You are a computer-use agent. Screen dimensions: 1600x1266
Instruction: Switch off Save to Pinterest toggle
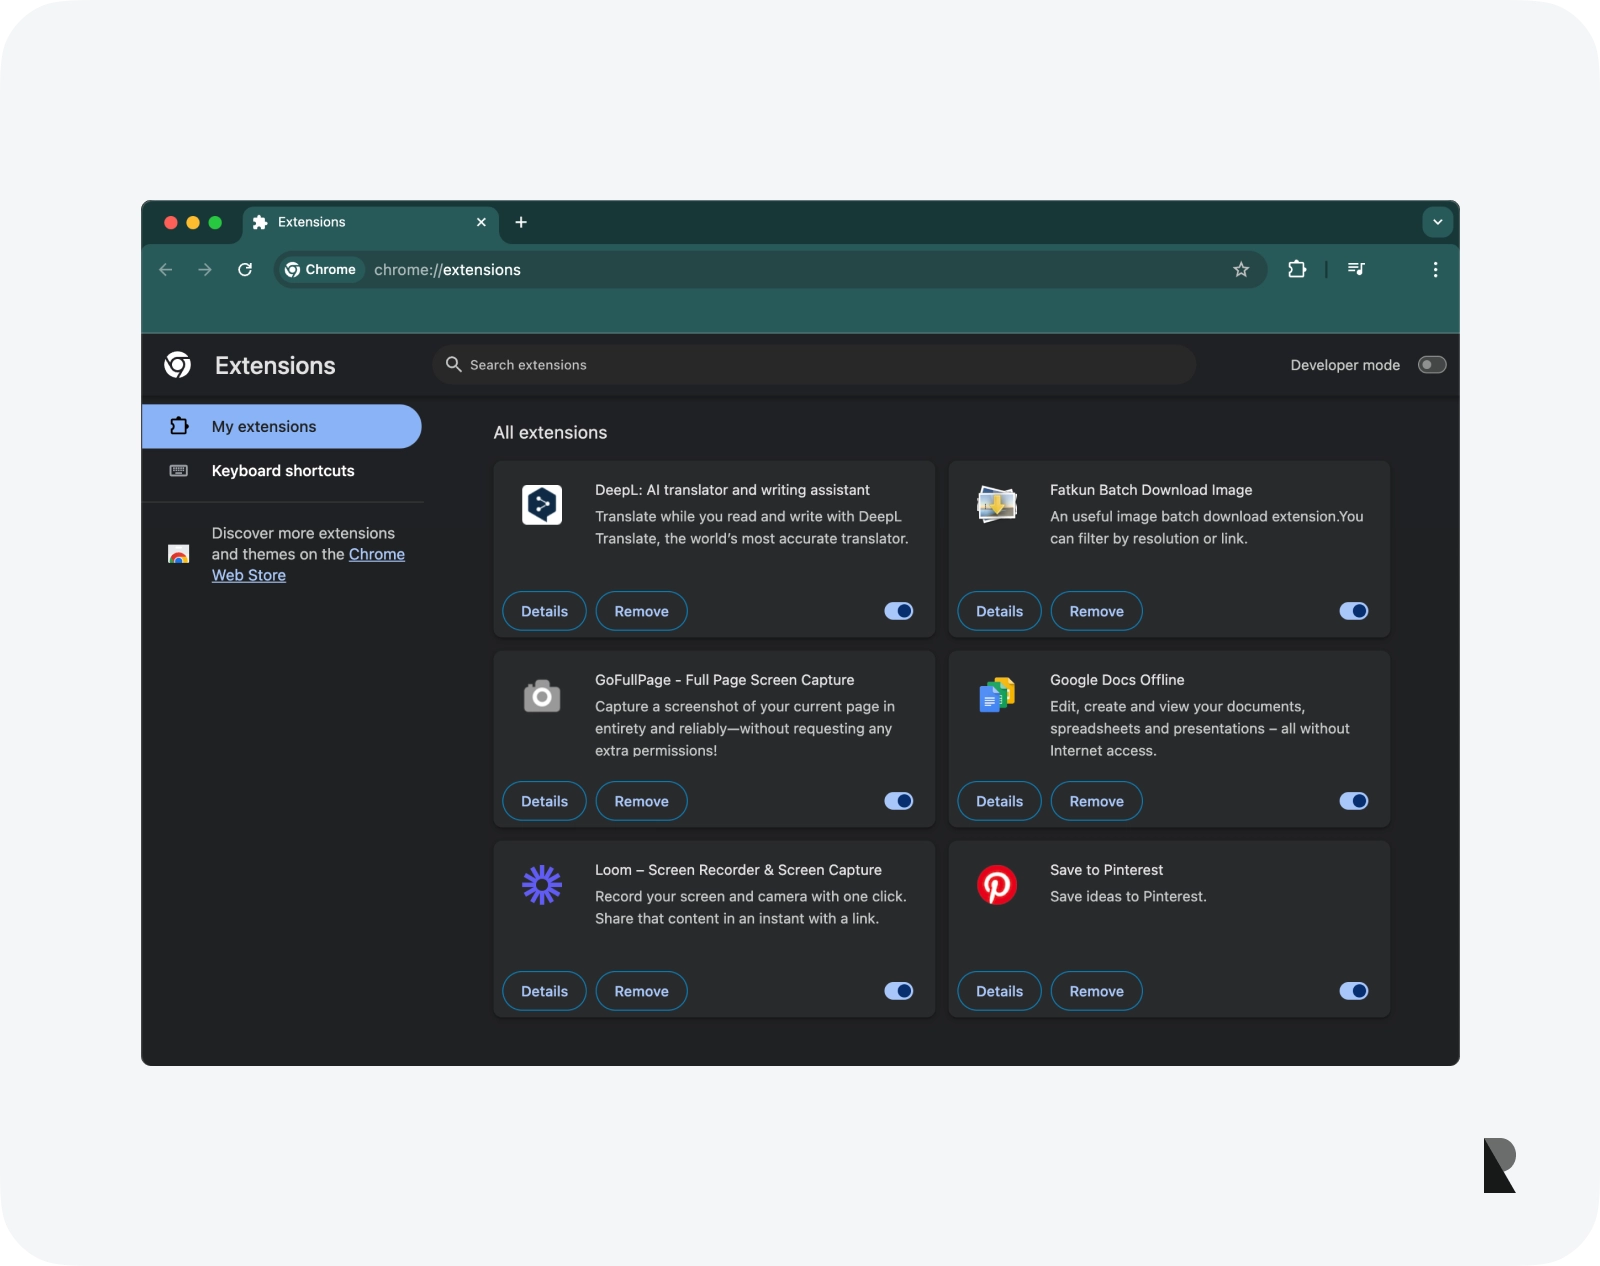1354,991
